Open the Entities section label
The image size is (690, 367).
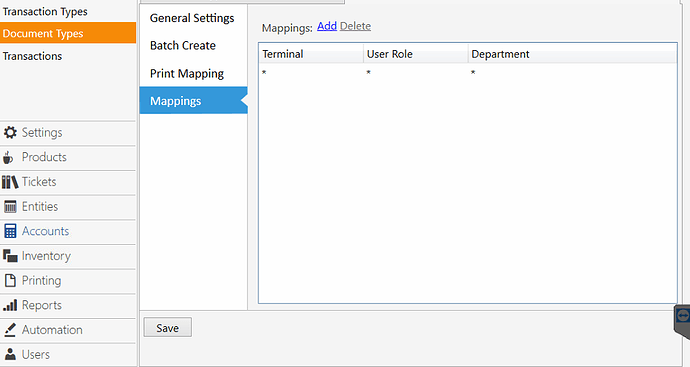click(40, 206)
